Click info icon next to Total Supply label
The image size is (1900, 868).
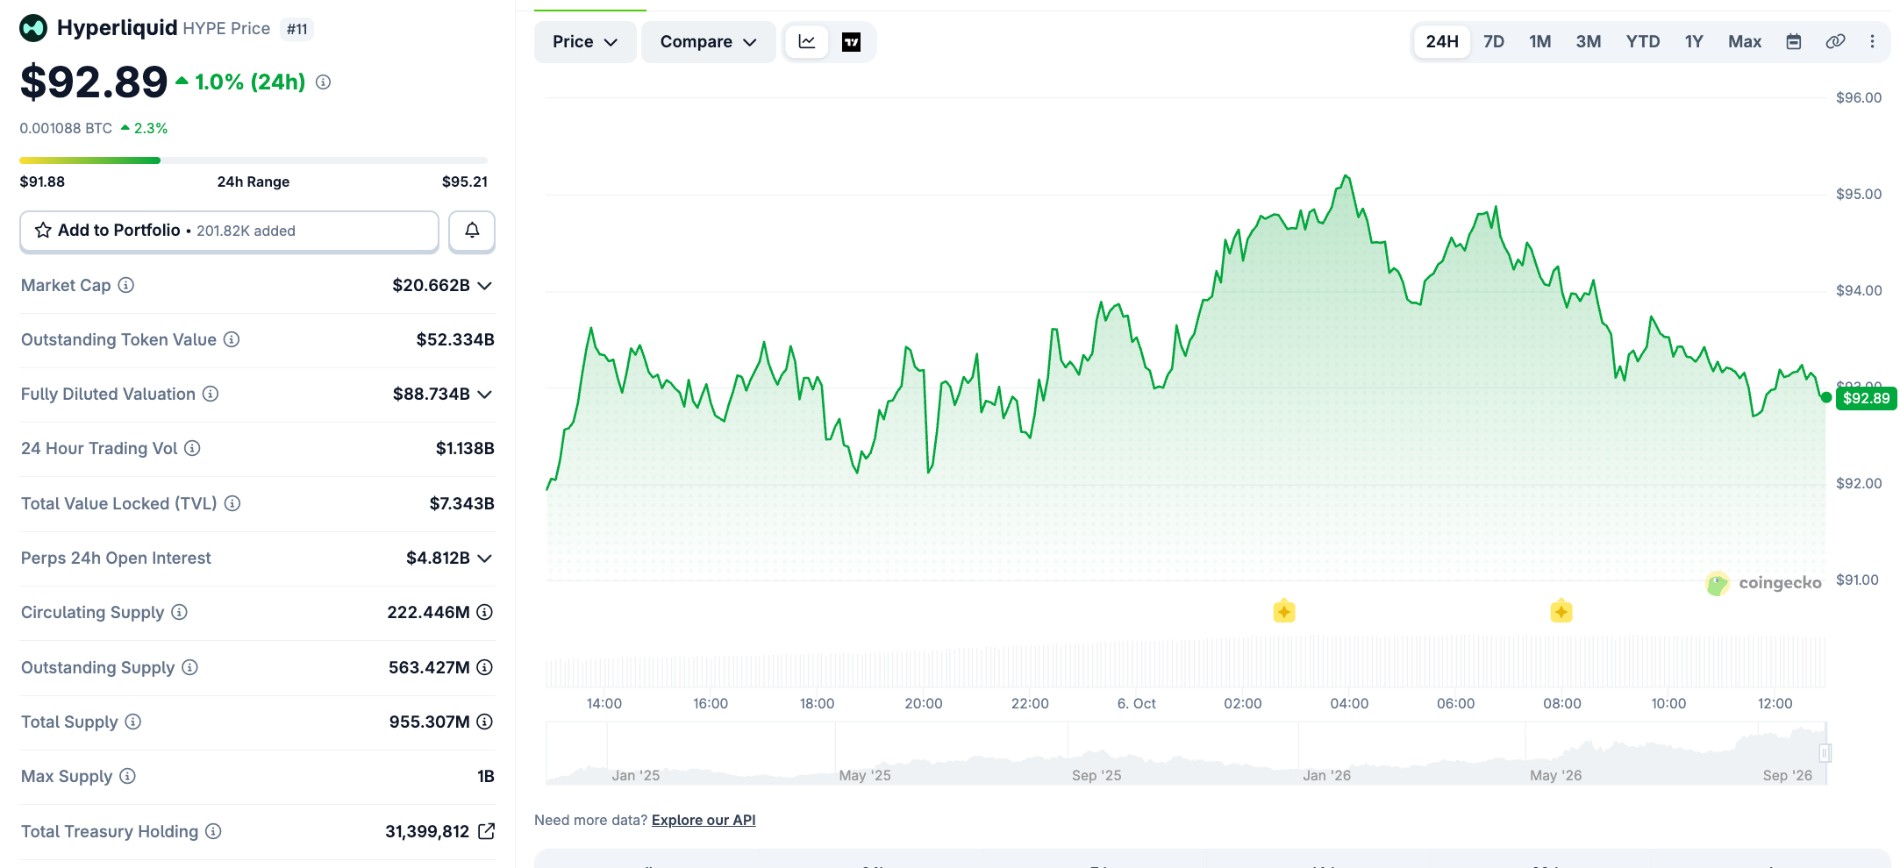click(x=132, y=721)
